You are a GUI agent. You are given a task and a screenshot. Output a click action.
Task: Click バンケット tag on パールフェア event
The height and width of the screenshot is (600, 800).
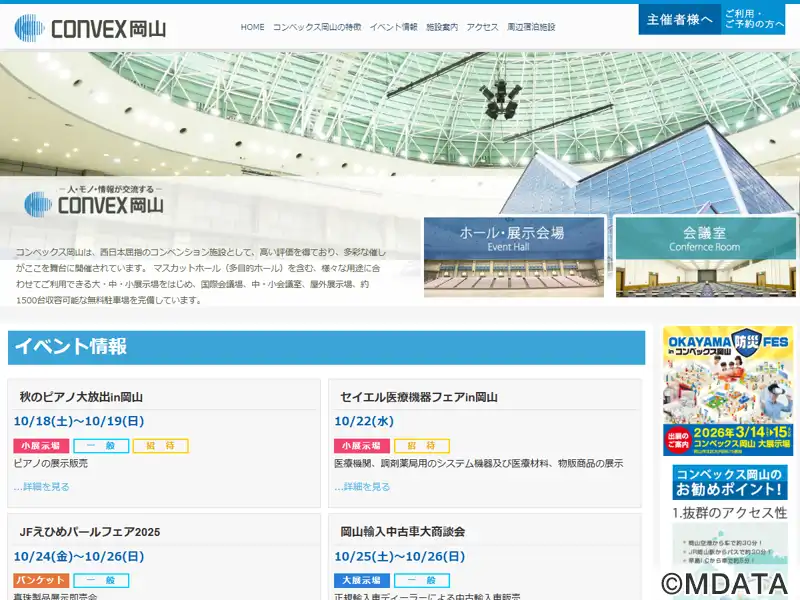41,581
